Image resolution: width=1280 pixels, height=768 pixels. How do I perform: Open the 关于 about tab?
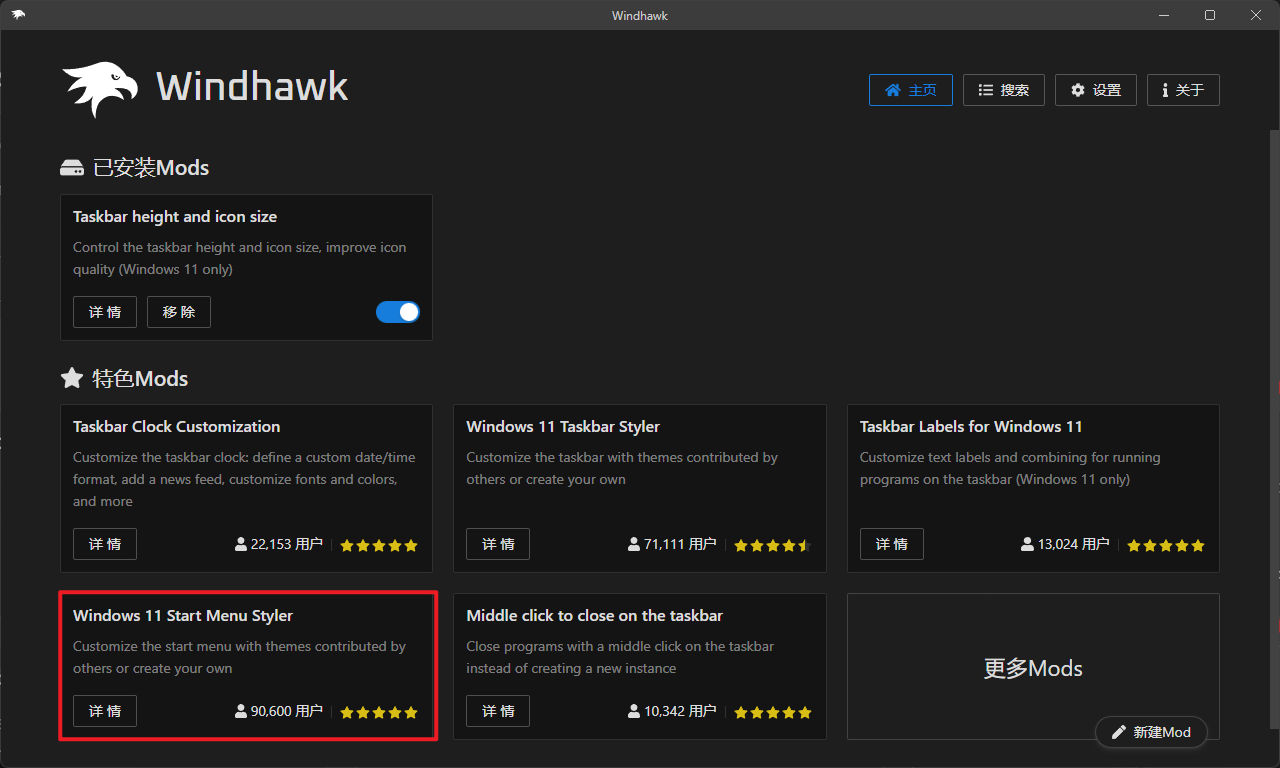point(1183,90)
